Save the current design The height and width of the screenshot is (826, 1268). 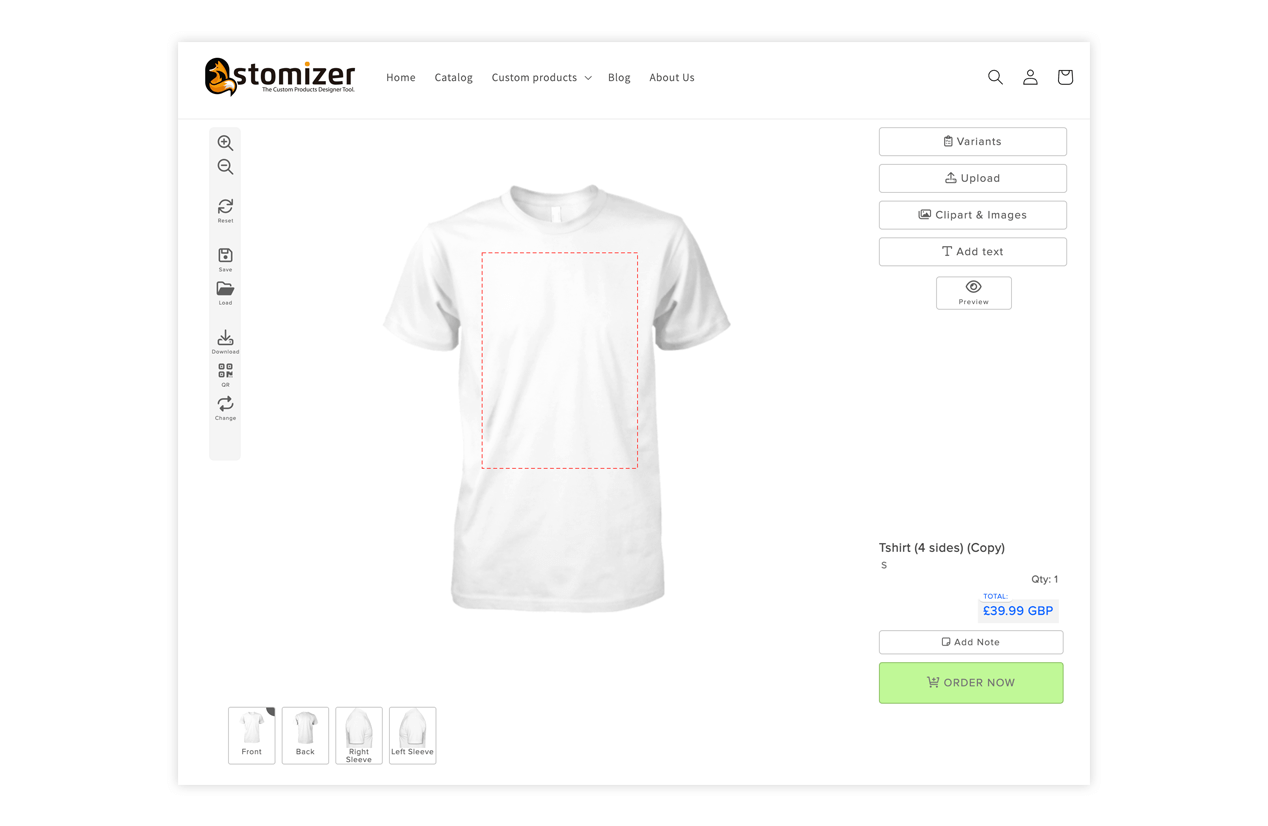(225, 260)
